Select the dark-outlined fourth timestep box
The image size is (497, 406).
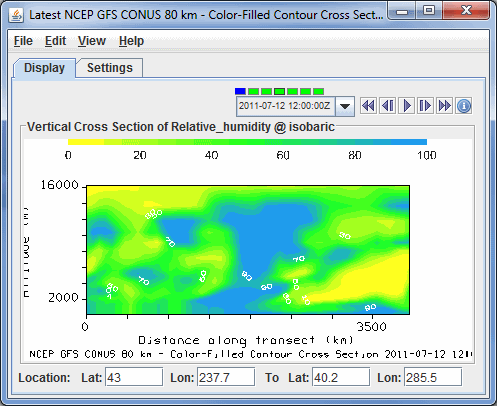click(x=279, y=91)
